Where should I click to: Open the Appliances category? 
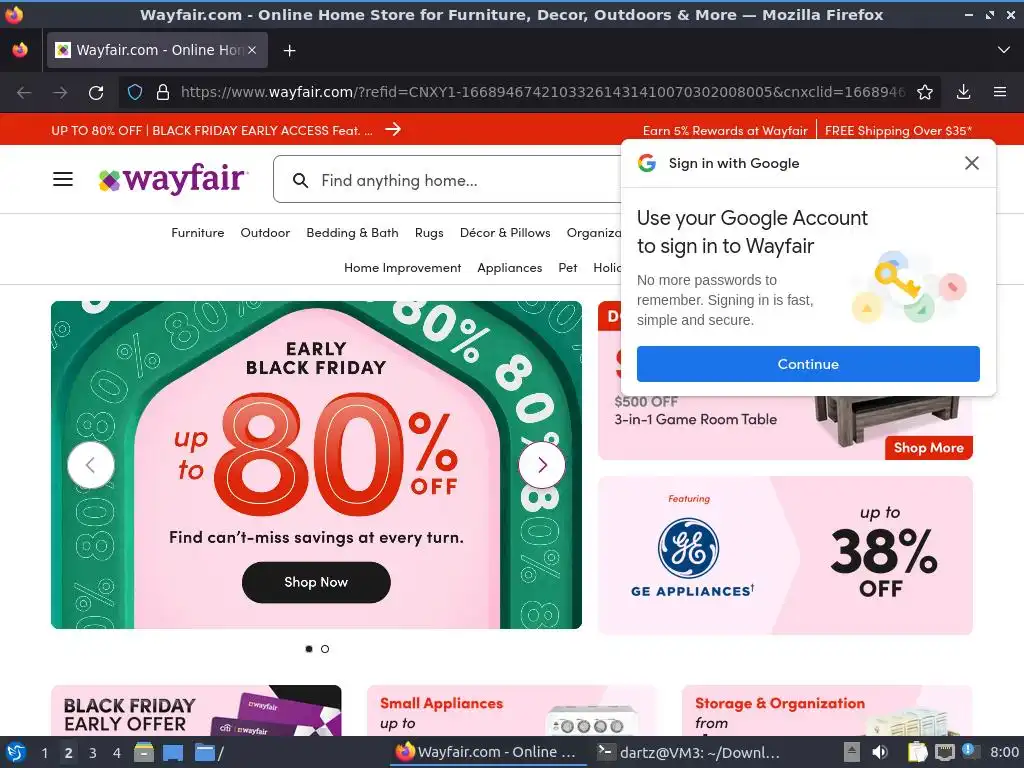(x=509, y=268)
